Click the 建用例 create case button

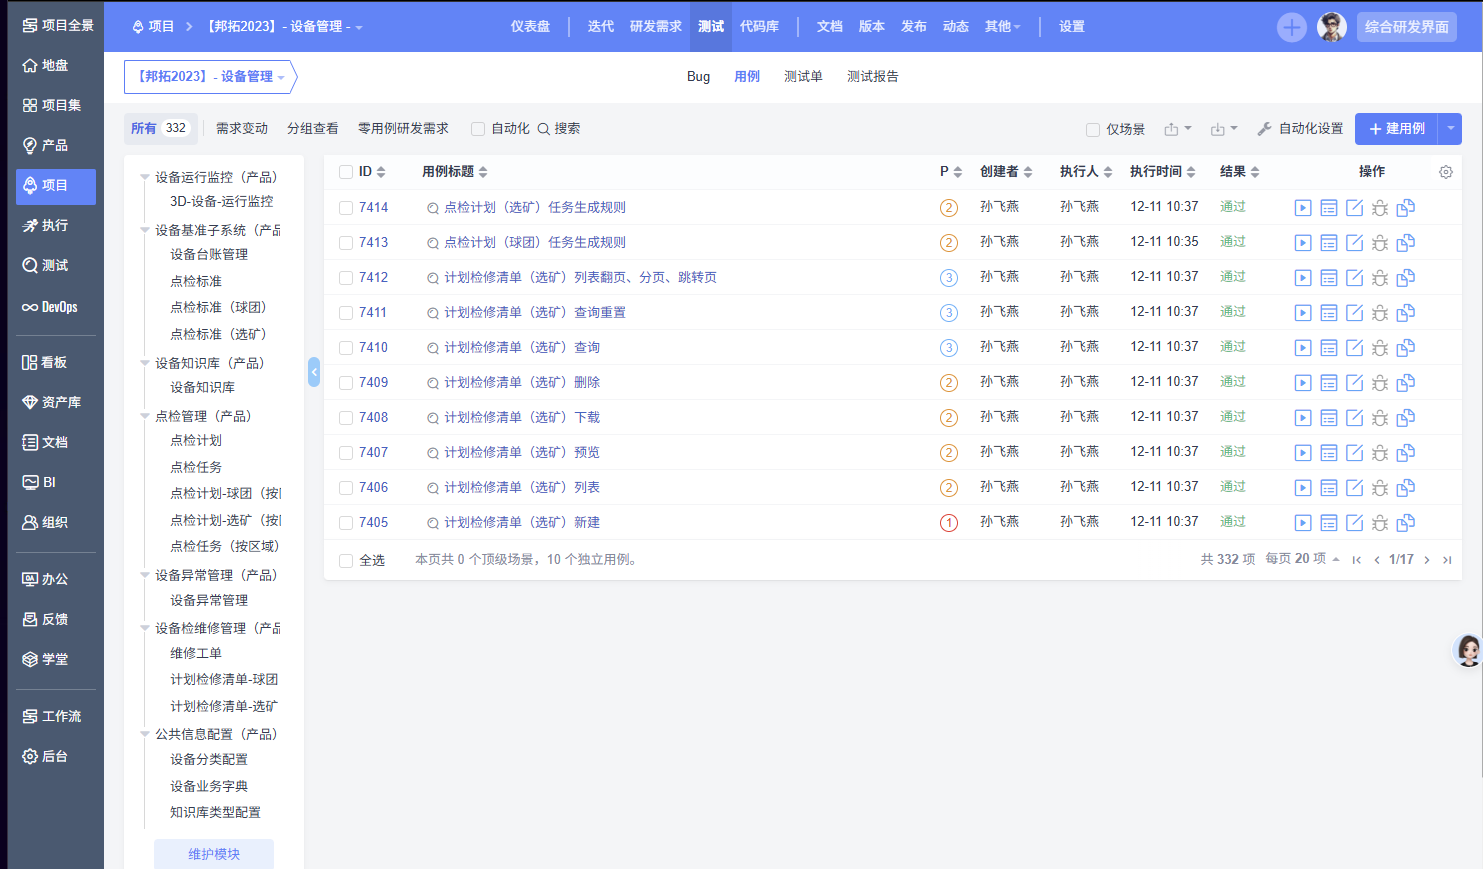click(1396, 129)
